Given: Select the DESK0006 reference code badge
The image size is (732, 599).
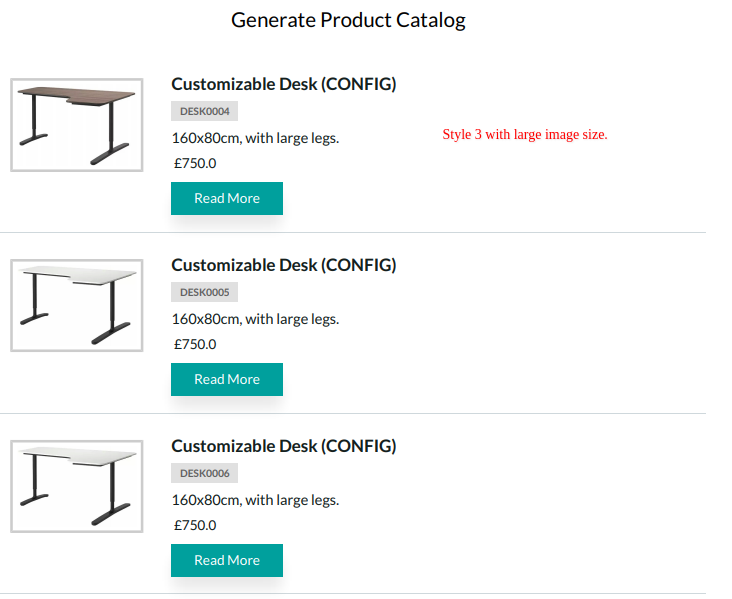Looking at the screenshot, I should (x=204, y=473).
